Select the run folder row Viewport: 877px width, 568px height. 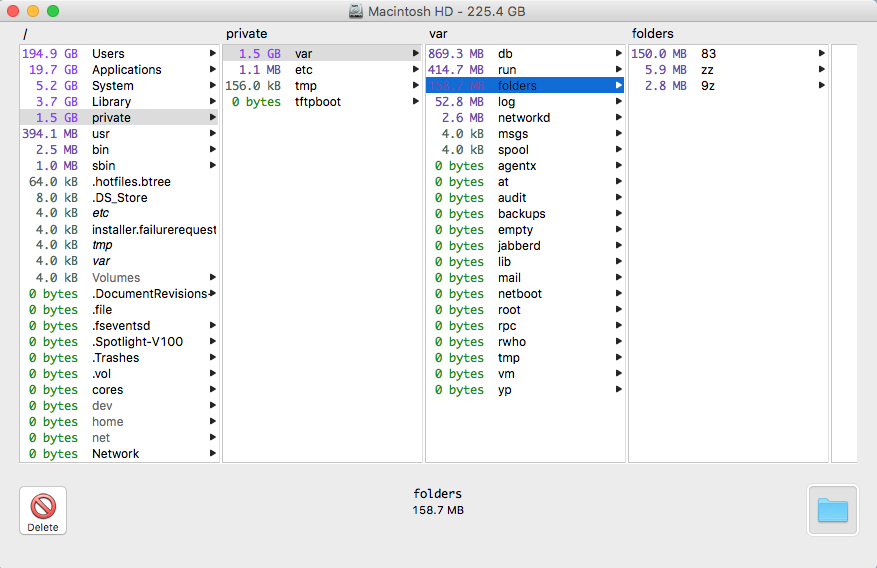coord(525,70)
